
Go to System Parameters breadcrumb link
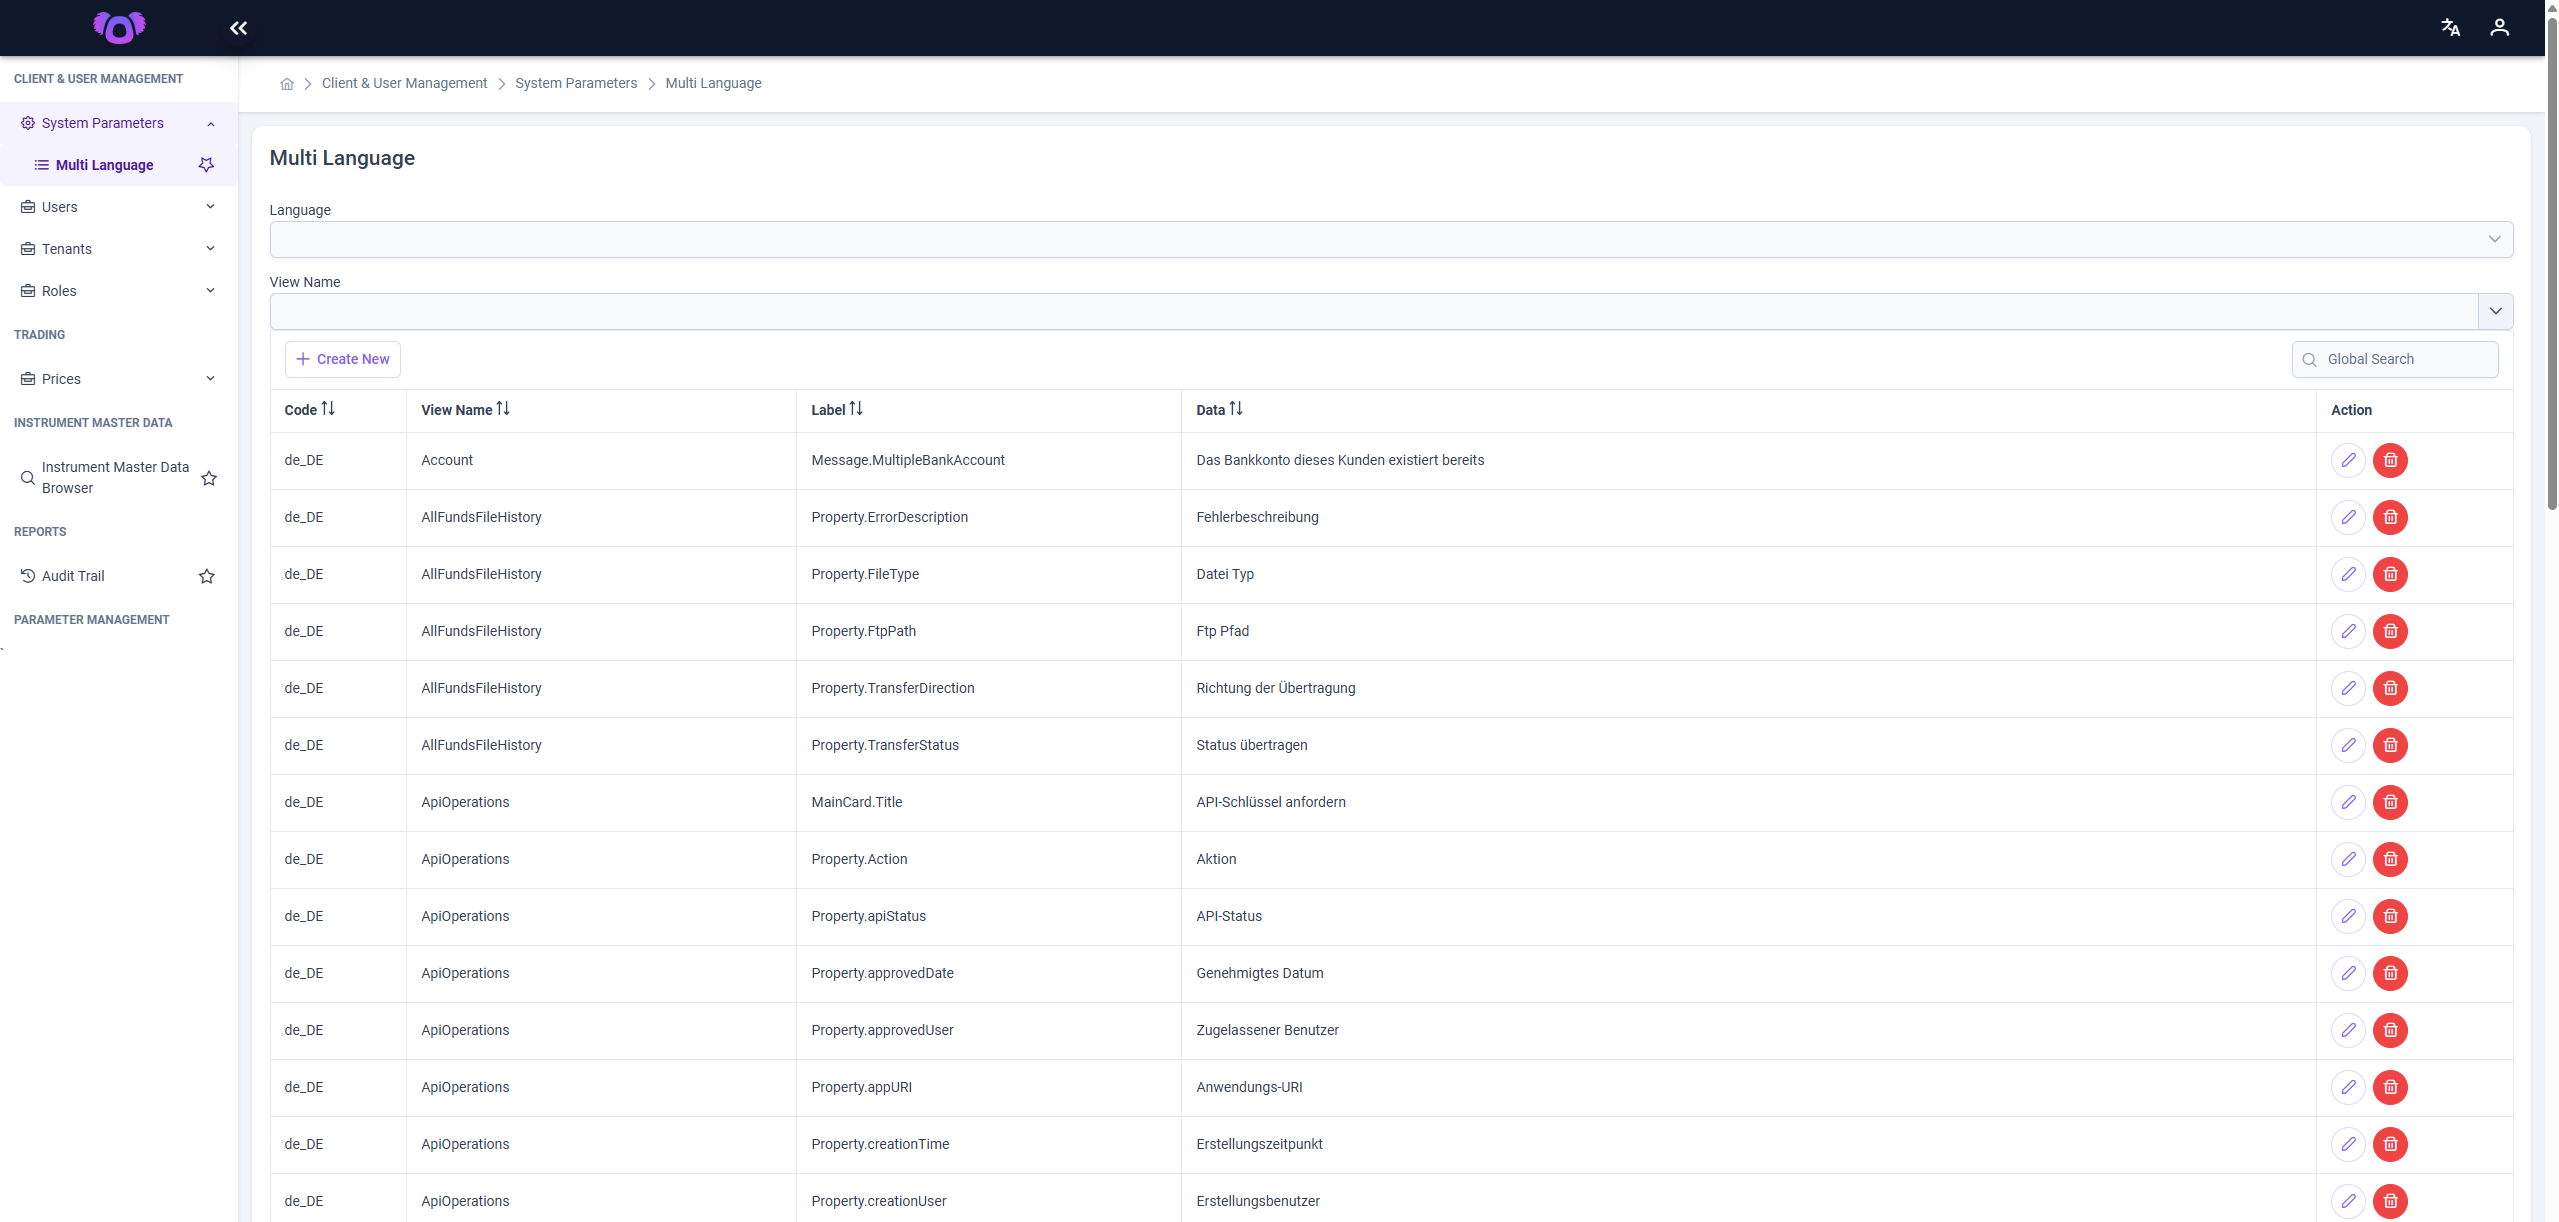(576, 83)
